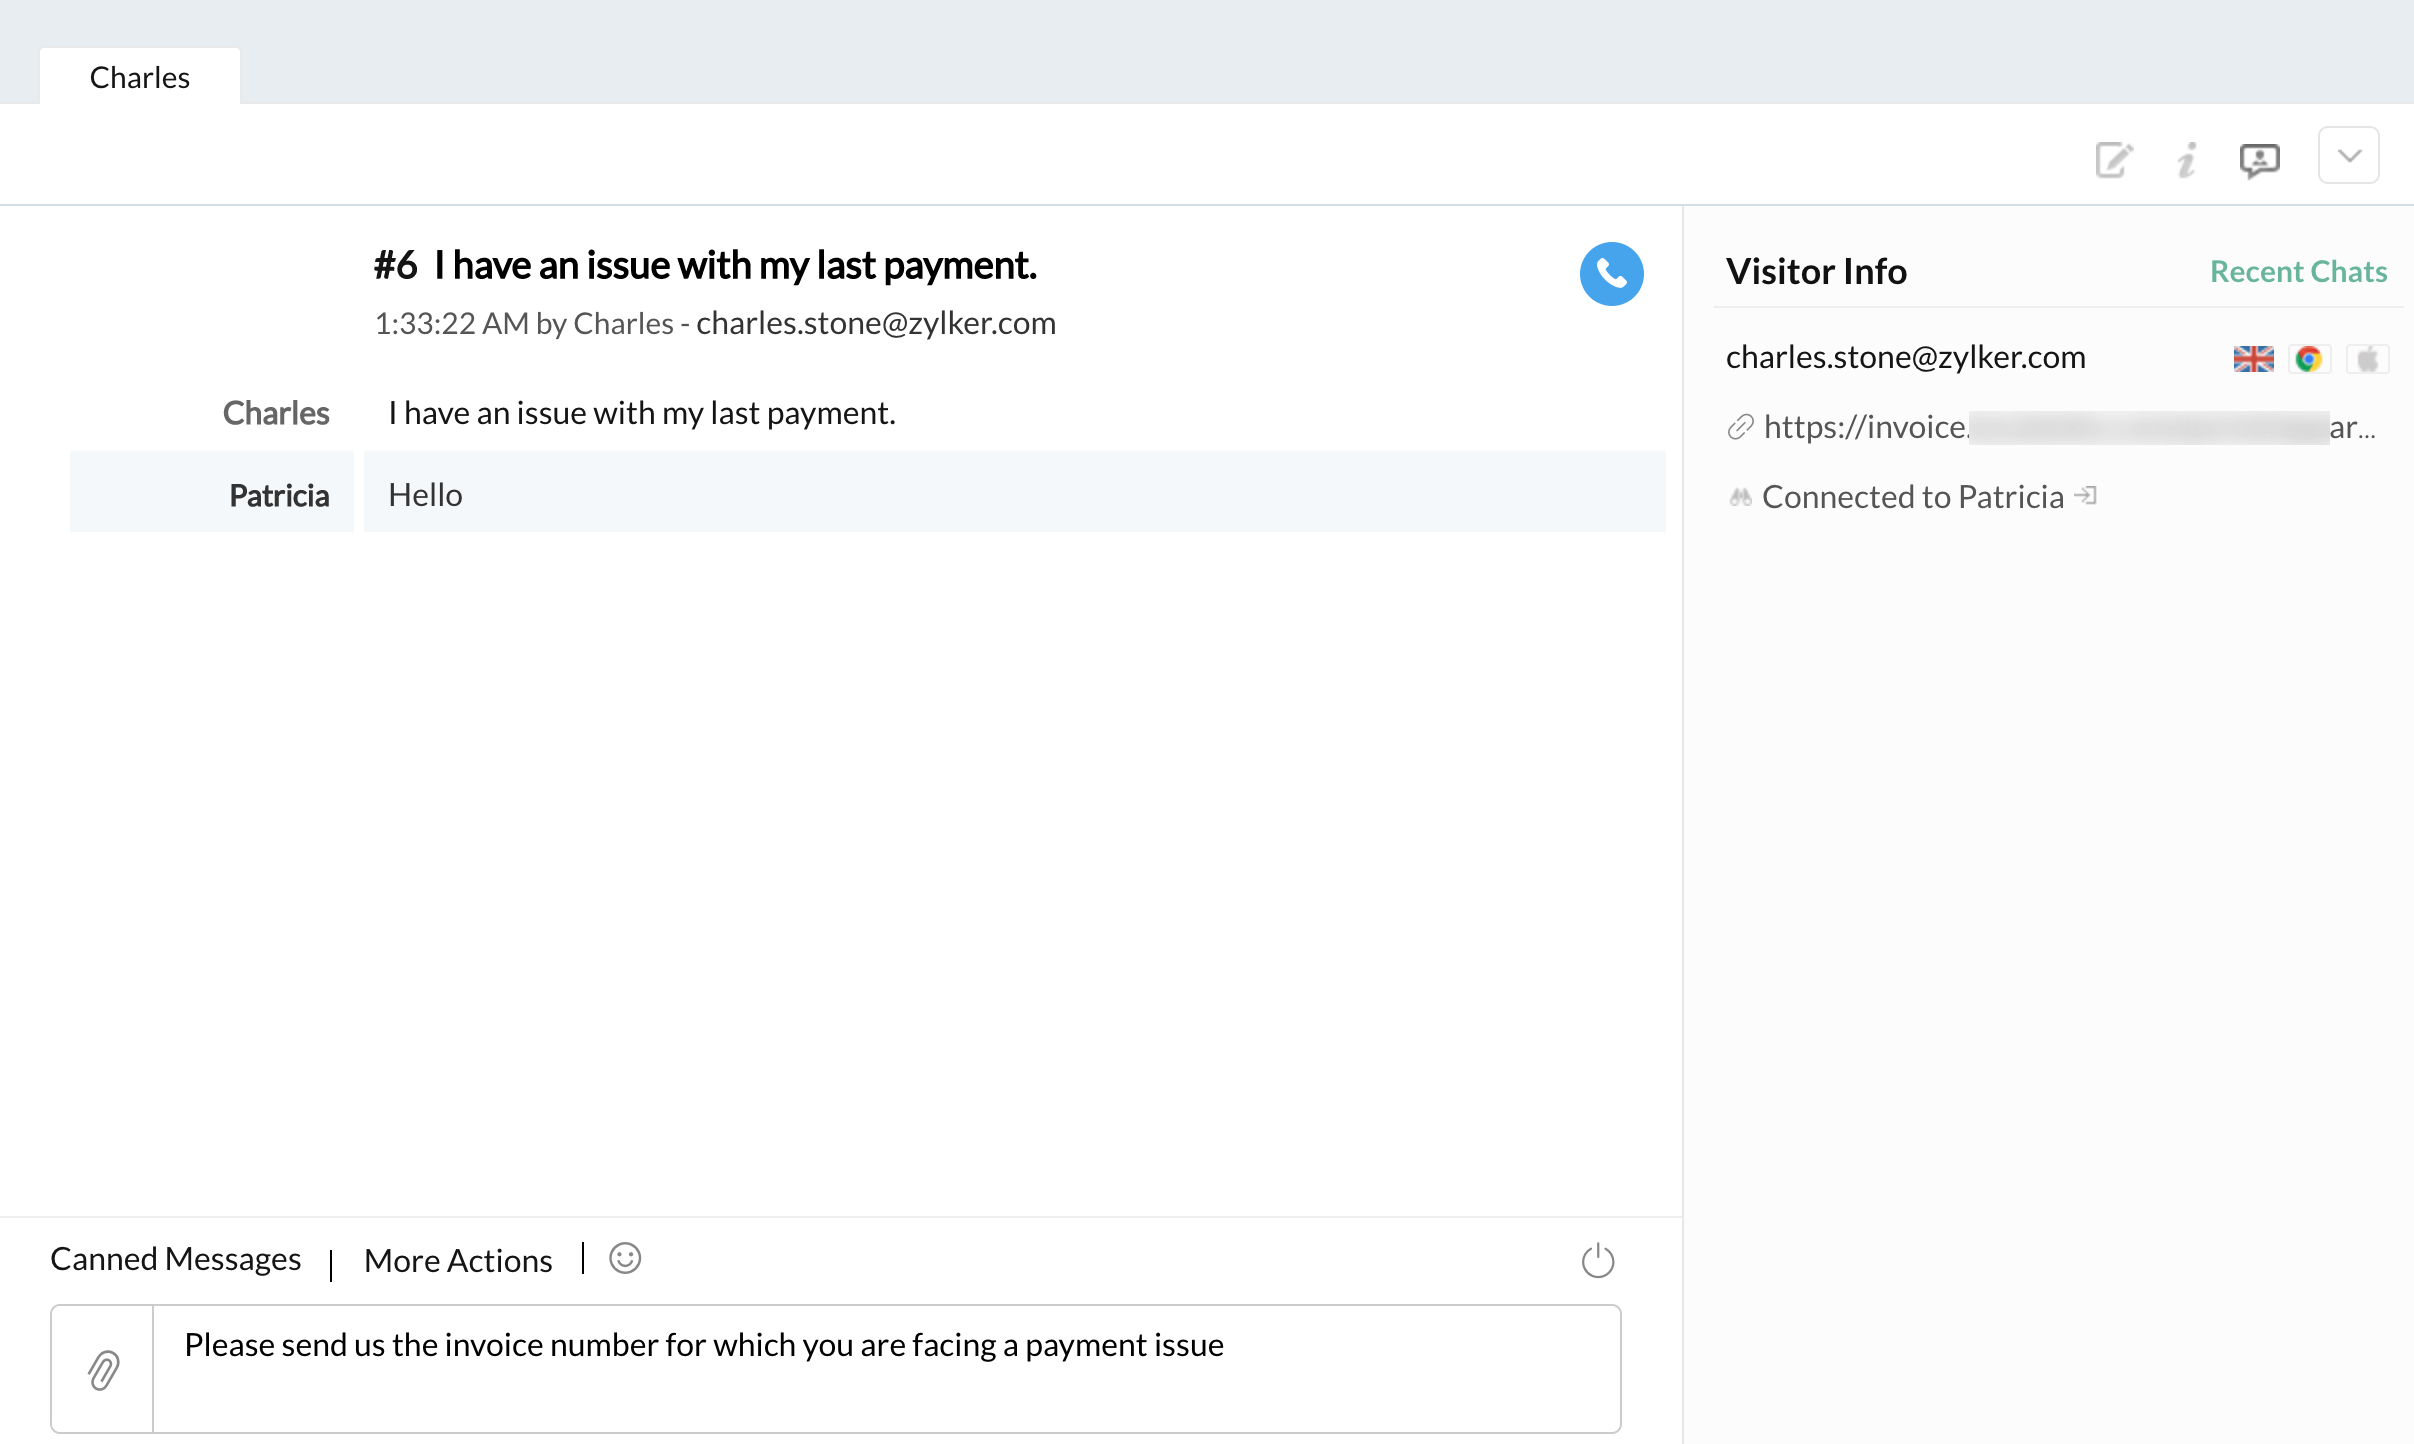The width and height of the screenshot is (2414, 1444).
Task: Click arrow icon beside Connected to Patricia
Action: (2086, 495)
